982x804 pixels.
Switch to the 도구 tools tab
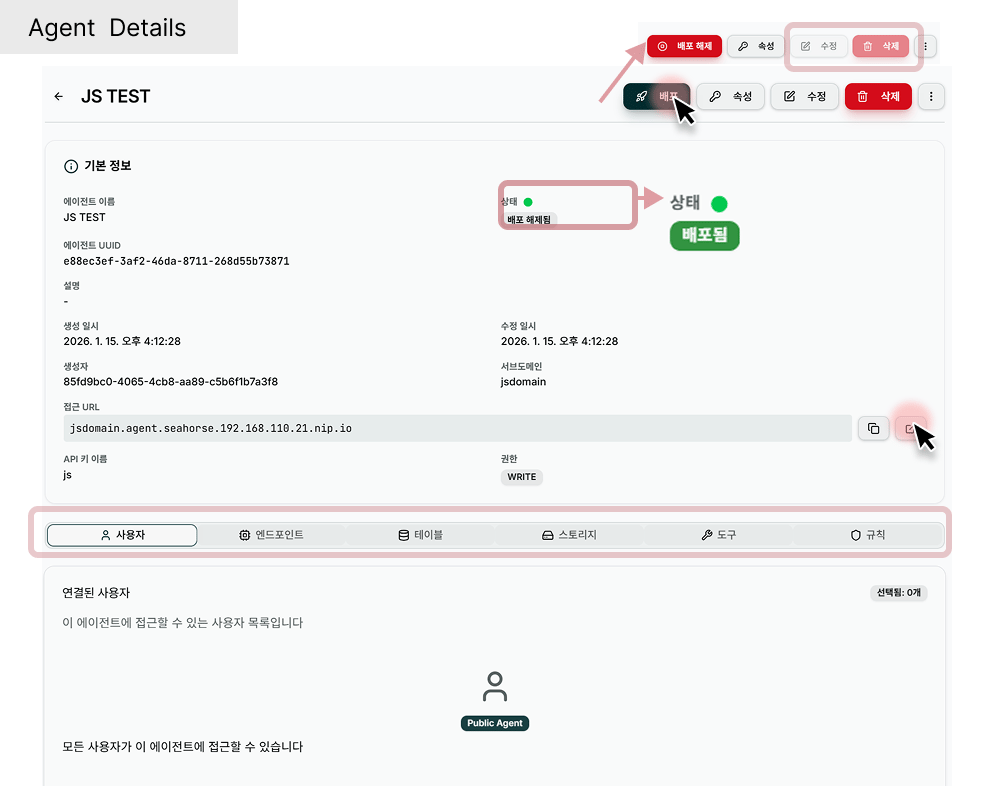click(x=718, y=535)
